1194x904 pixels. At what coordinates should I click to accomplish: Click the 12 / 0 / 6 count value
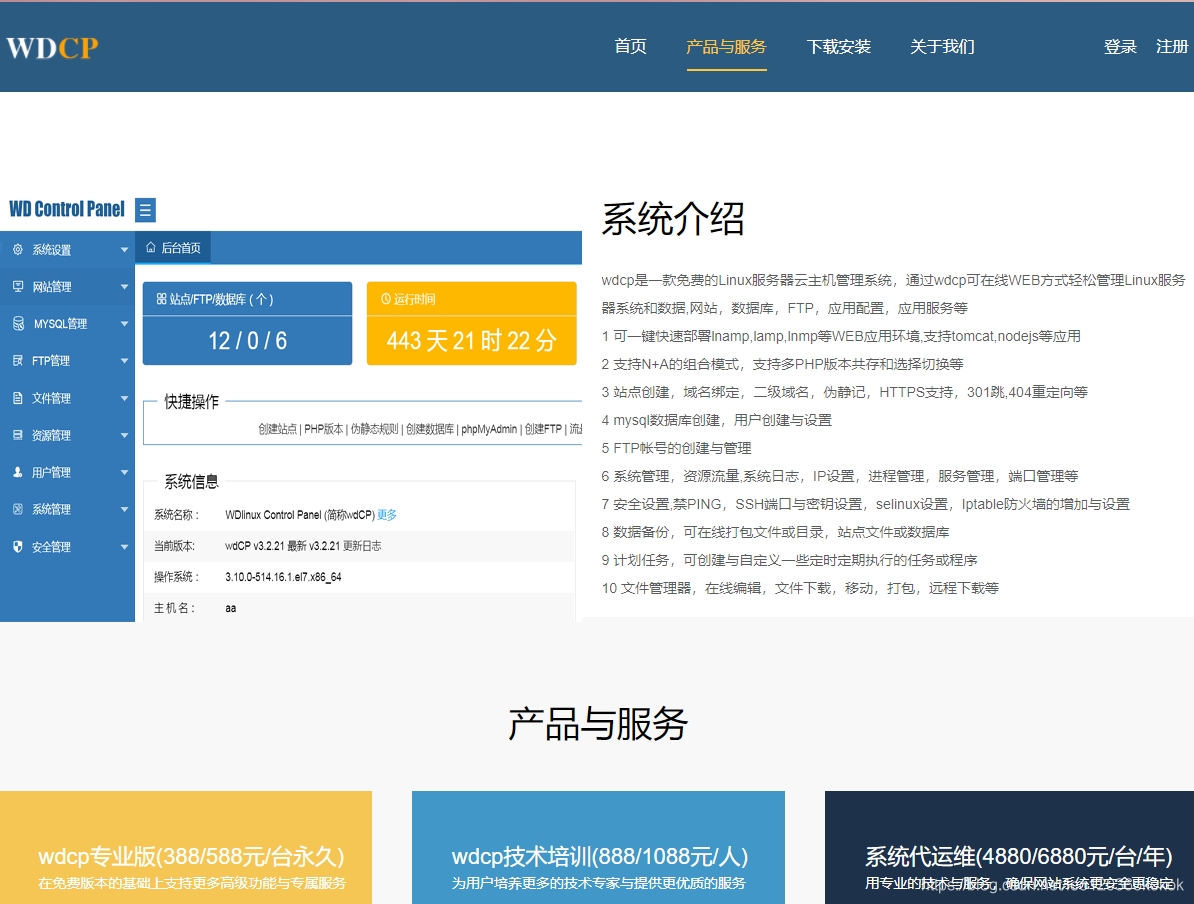(247, 340)
